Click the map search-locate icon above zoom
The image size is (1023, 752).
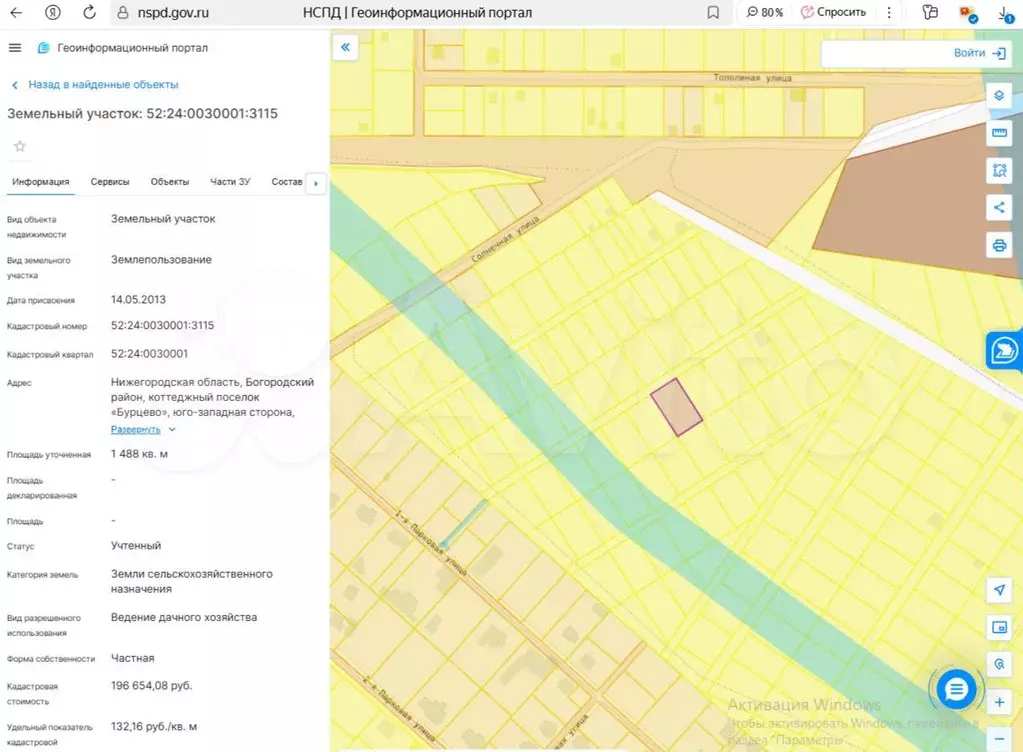tap(999, 665)
